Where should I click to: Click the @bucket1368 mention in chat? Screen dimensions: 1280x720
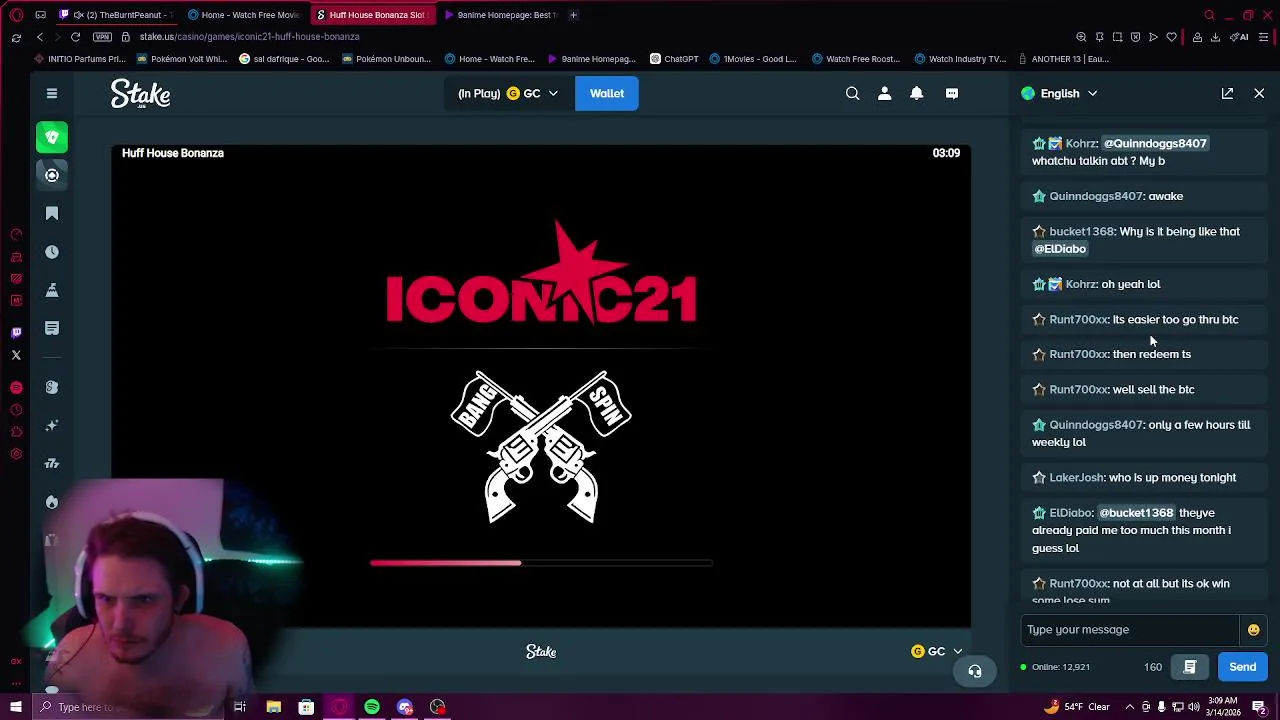point(1136,513)
